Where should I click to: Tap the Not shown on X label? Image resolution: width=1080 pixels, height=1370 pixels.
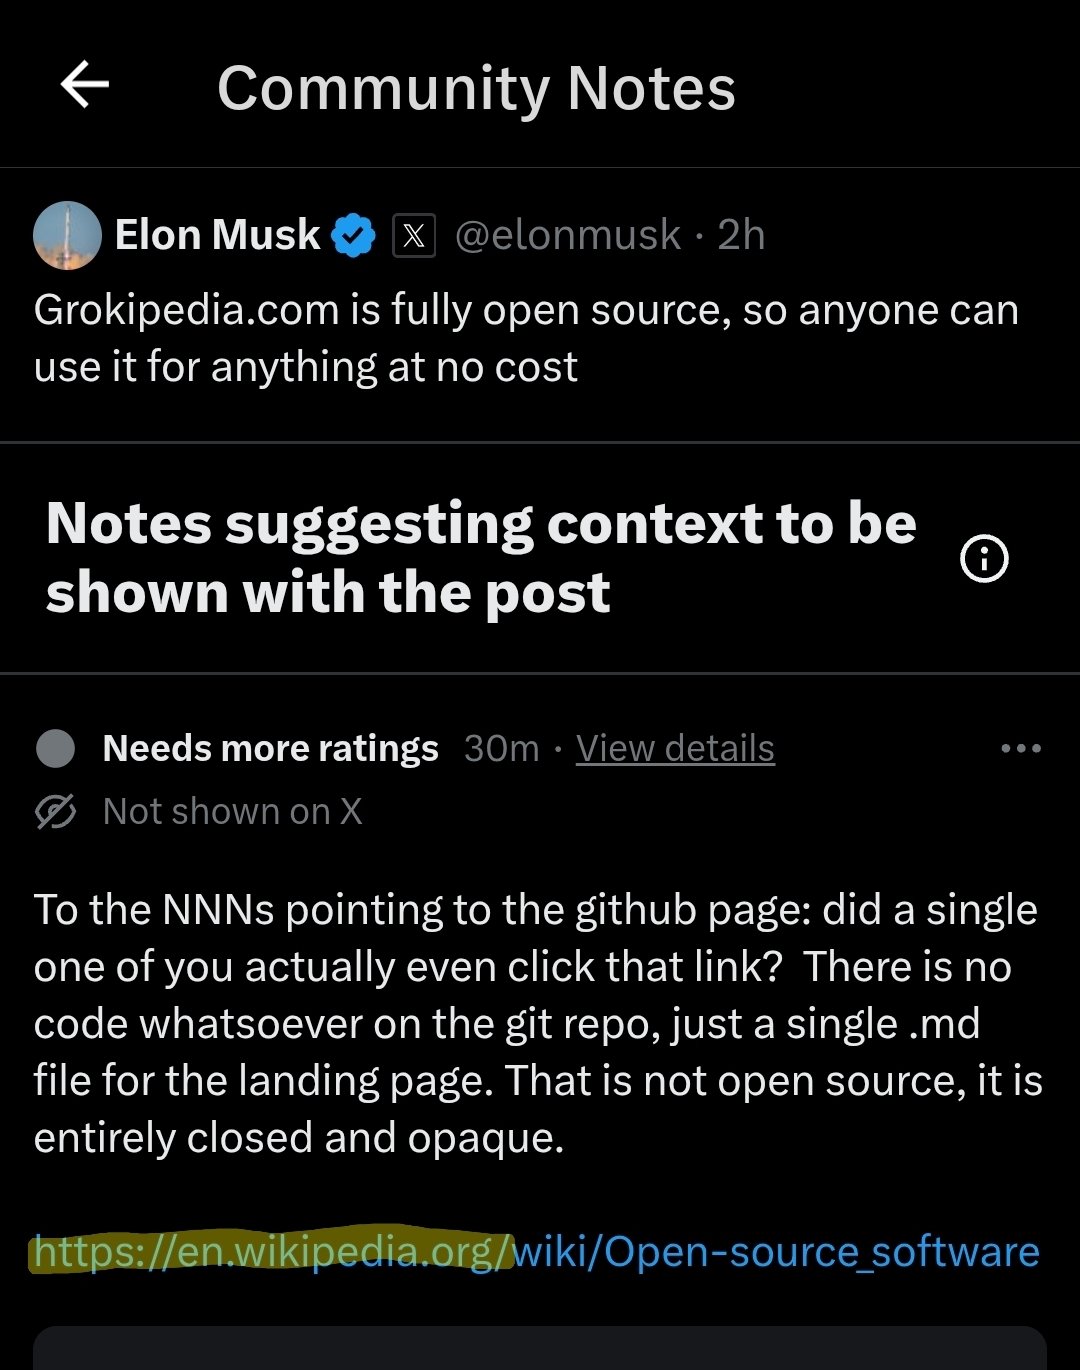tap(232, 812)
